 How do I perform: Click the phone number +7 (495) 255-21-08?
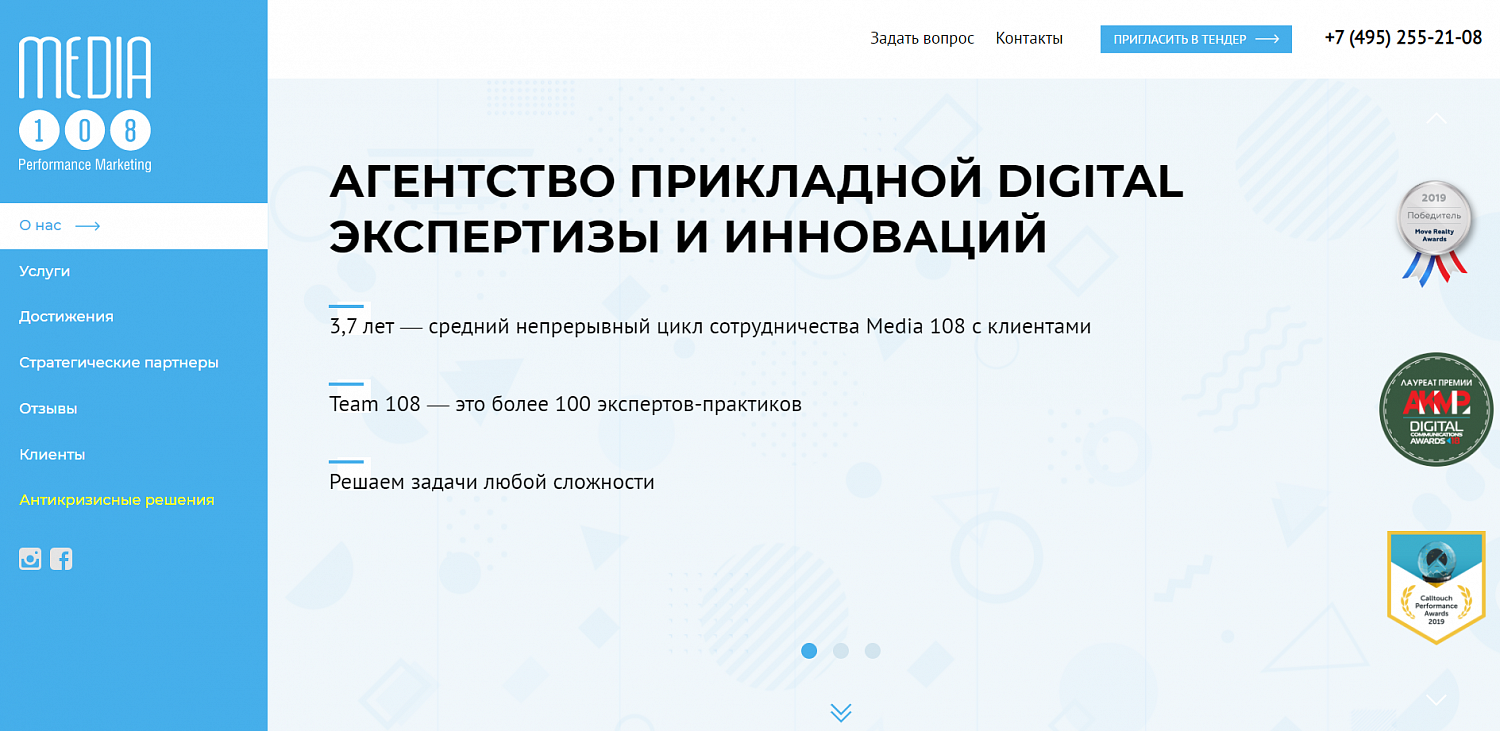pos(1403,38)
